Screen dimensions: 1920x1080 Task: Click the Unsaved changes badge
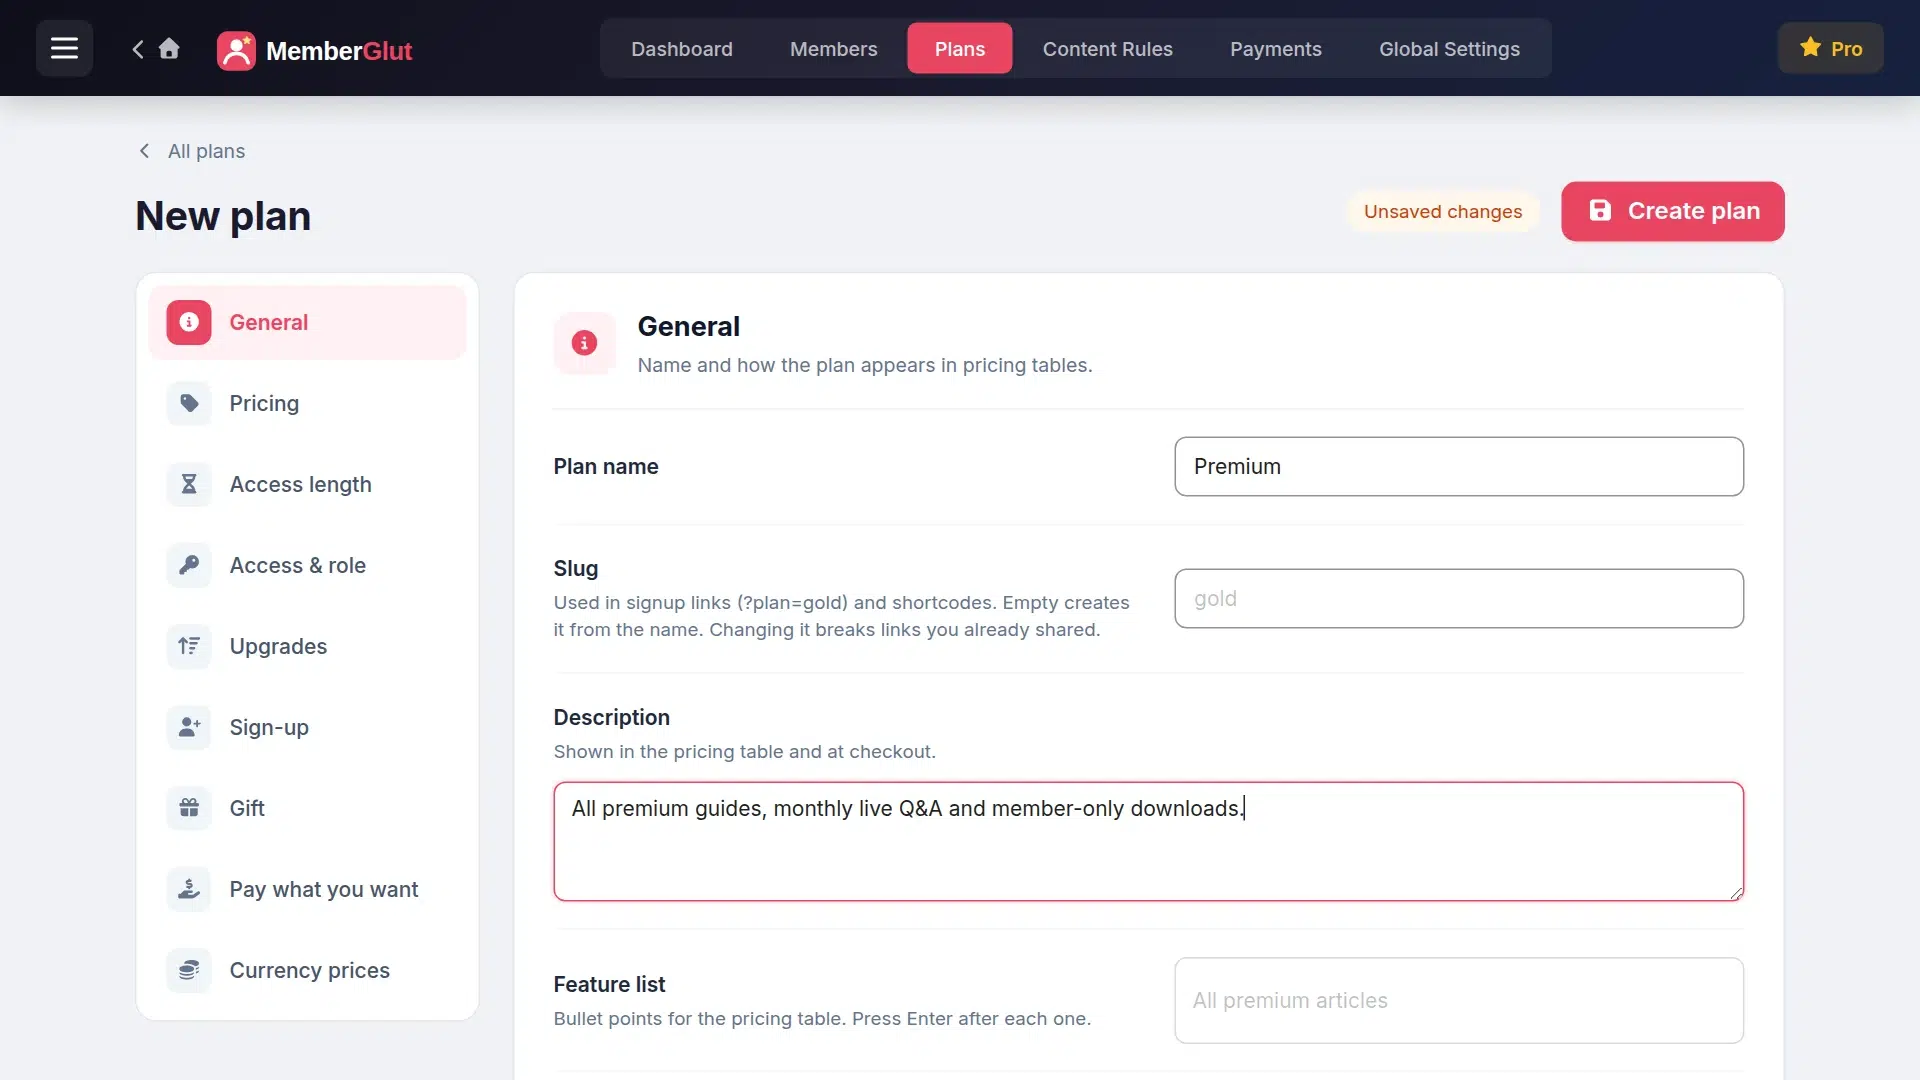(x=1442, y=211)
